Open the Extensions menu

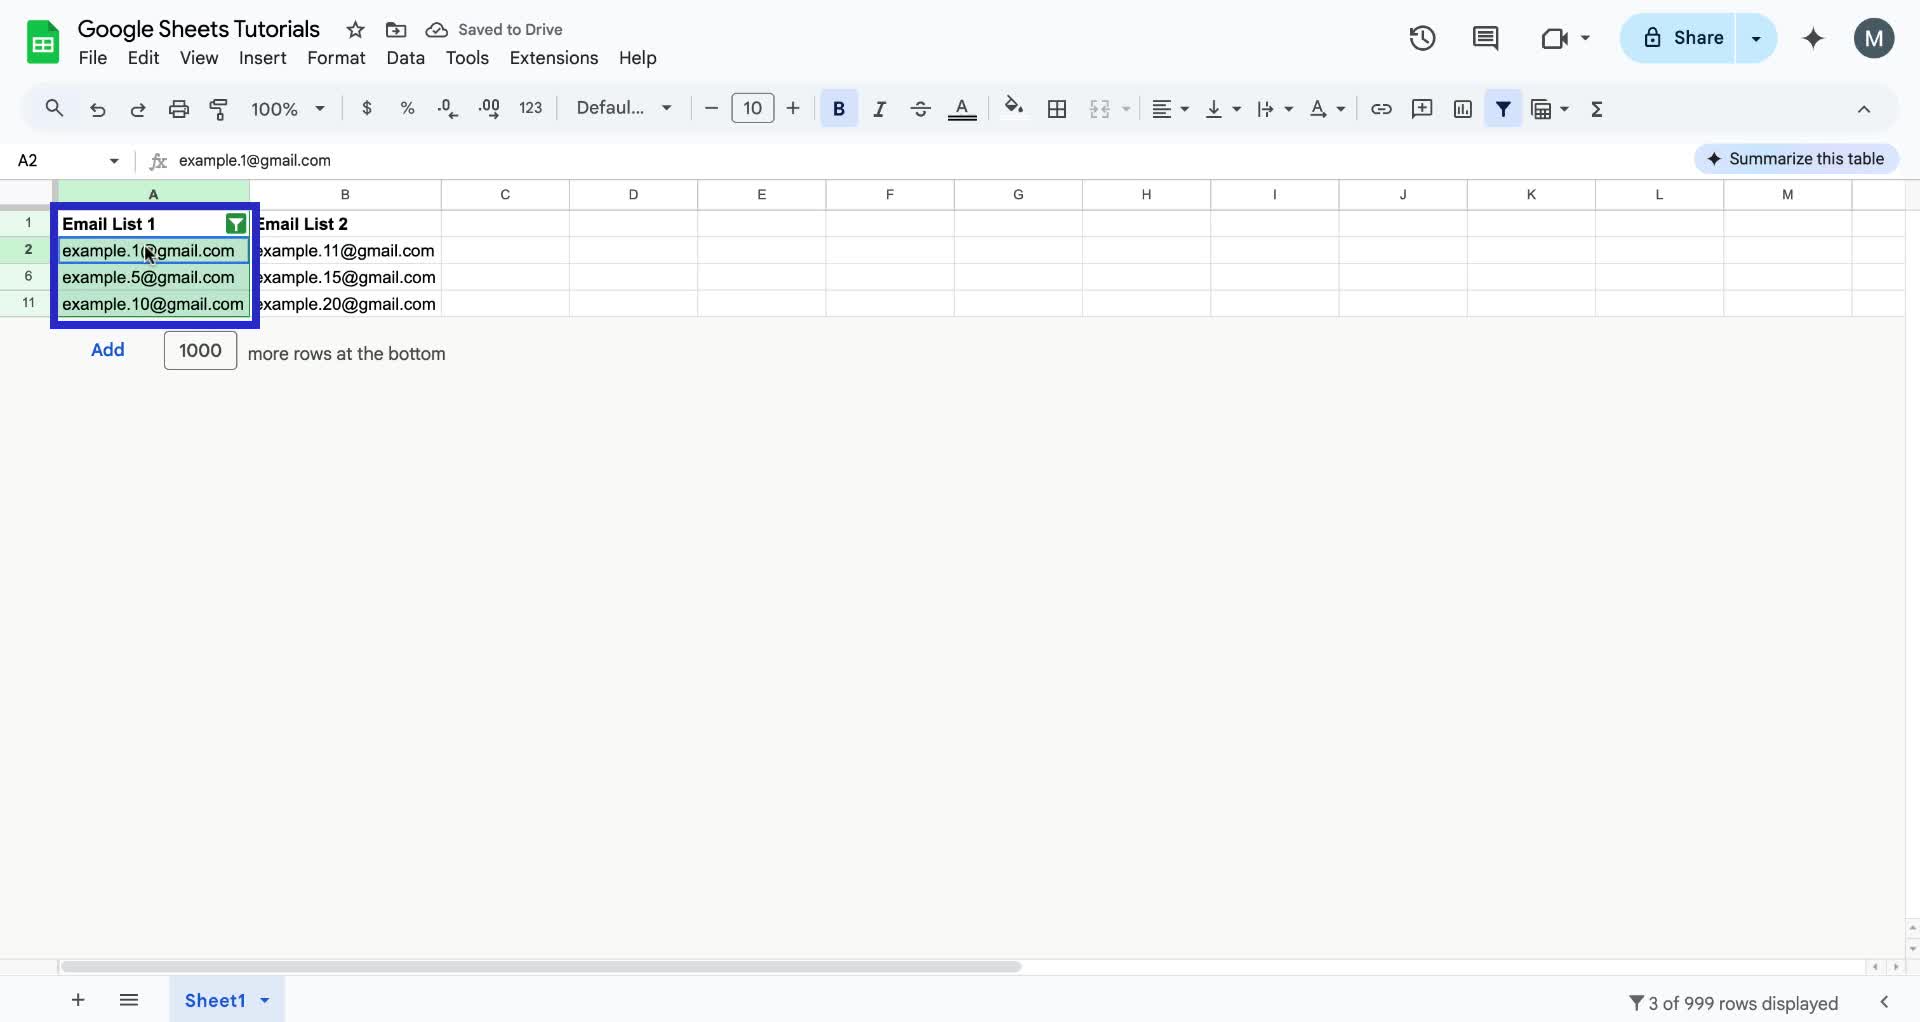[553, 58]
